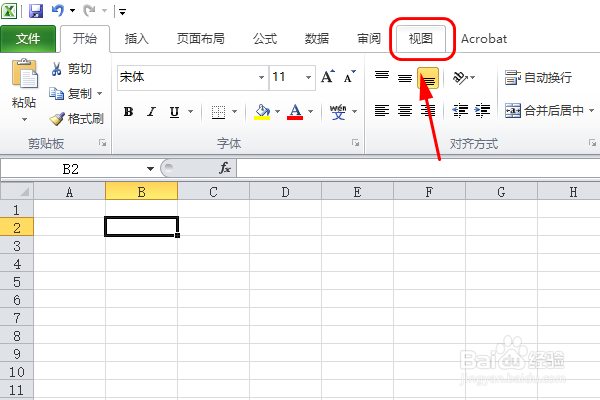
Task: Open the Borders options dropdown arrow
Action: tap(235, 112)
